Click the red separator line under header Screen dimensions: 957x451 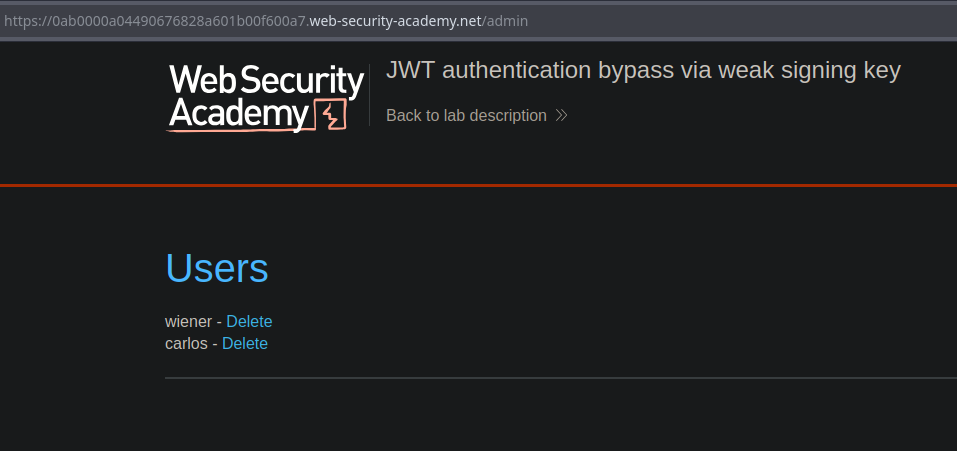click(478, 186)
